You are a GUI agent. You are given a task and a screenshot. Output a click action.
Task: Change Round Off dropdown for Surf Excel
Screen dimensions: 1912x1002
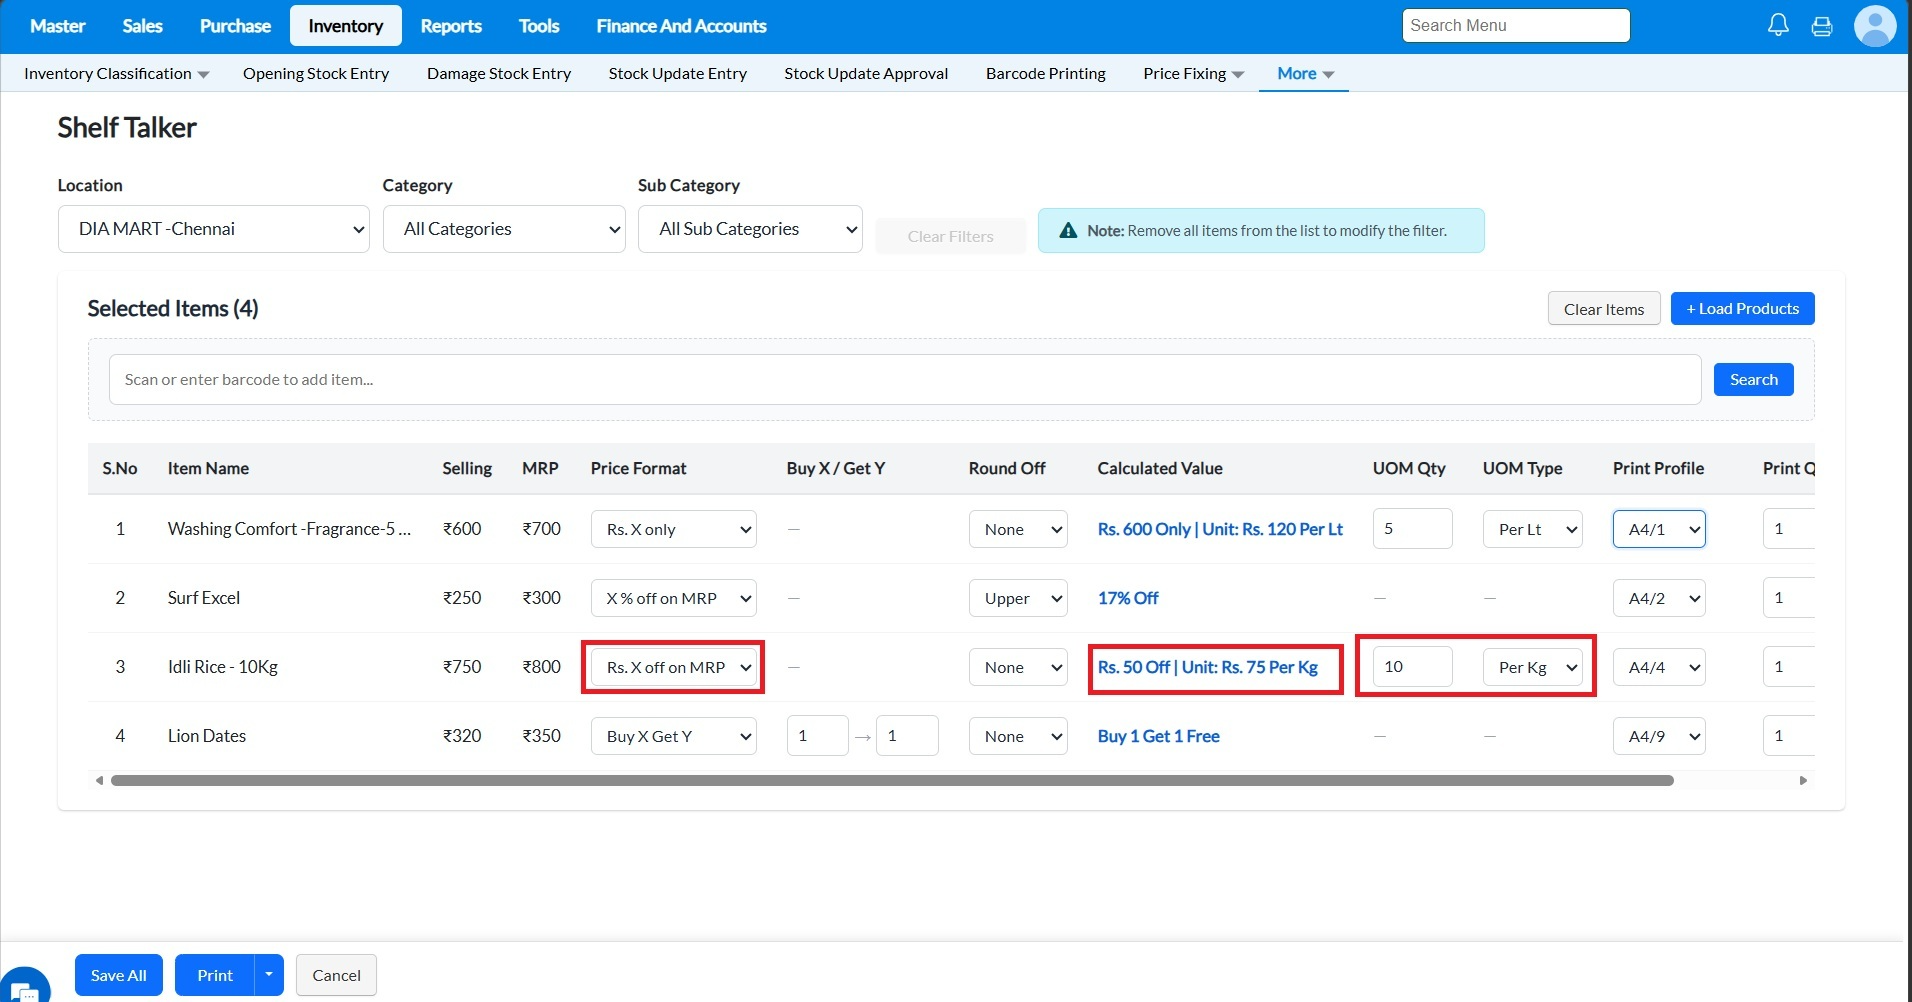pyautogui.click(x=1018, y=598)
